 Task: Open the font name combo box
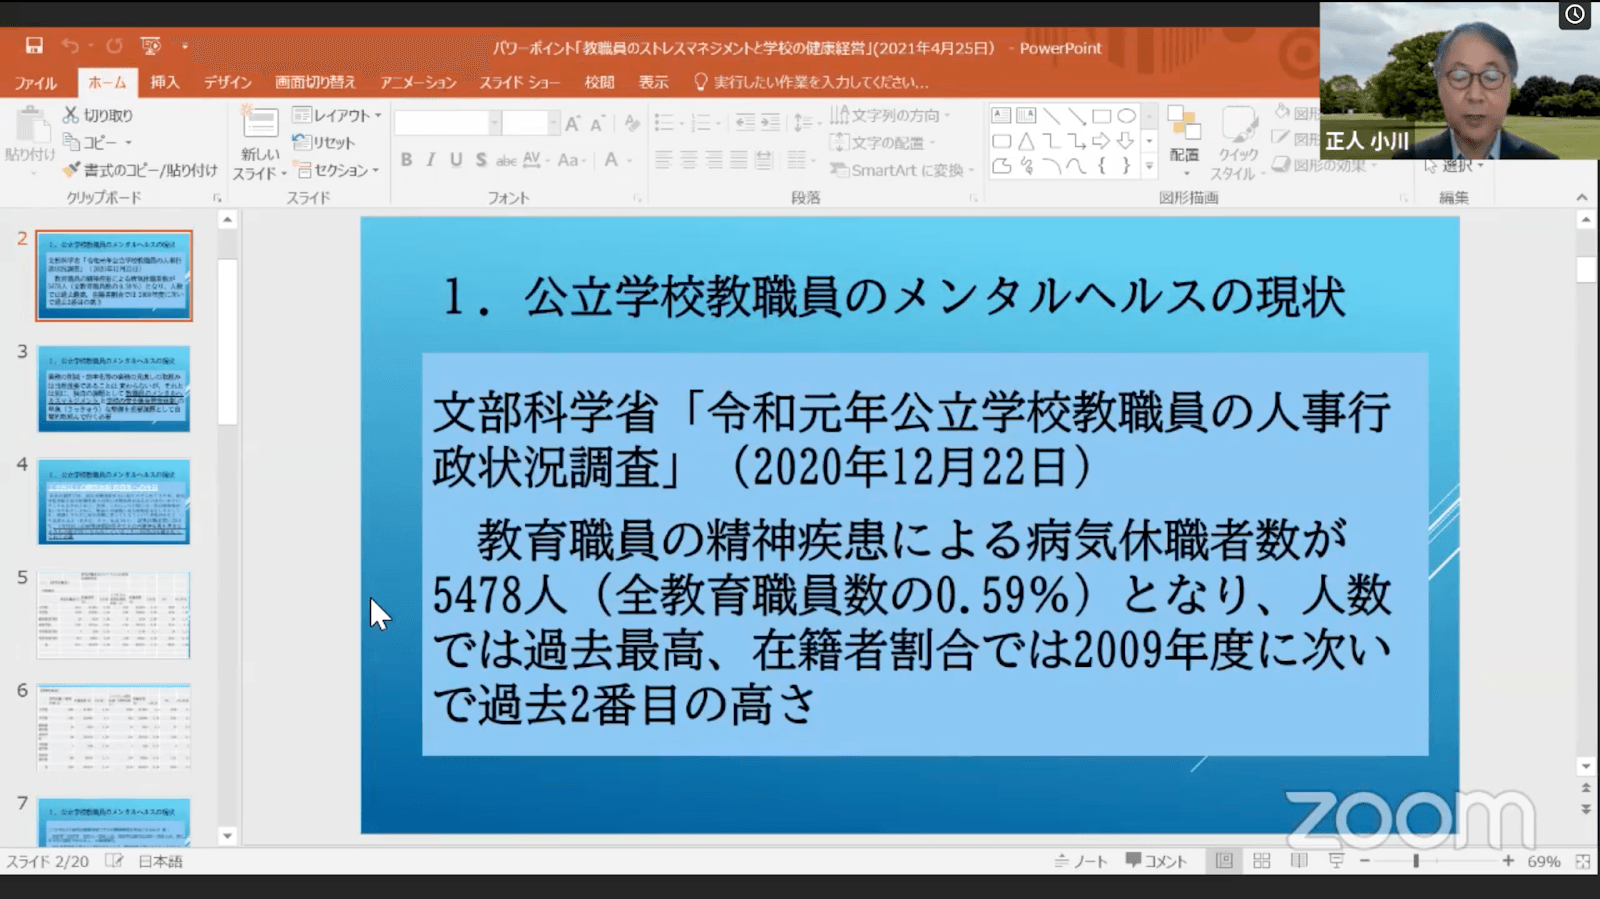click(446, 123)
